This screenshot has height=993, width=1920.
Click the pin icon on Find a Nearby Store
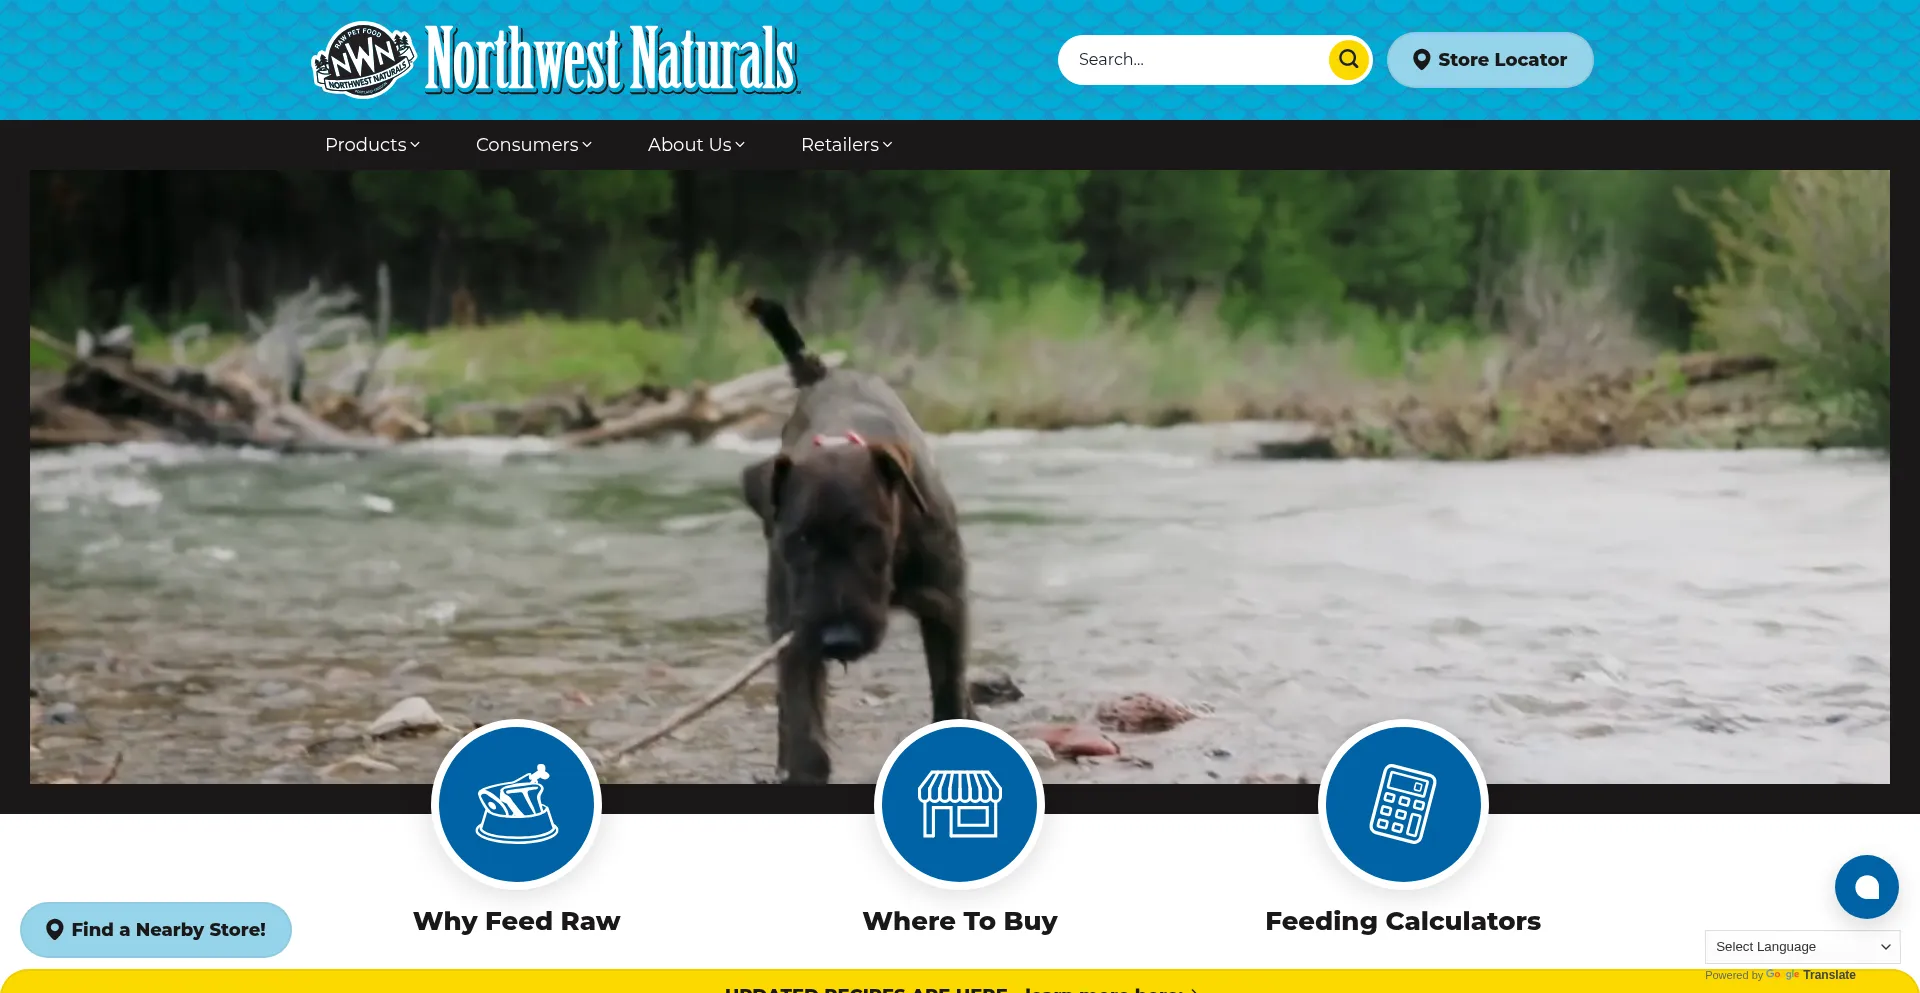[x=55, y=930]
